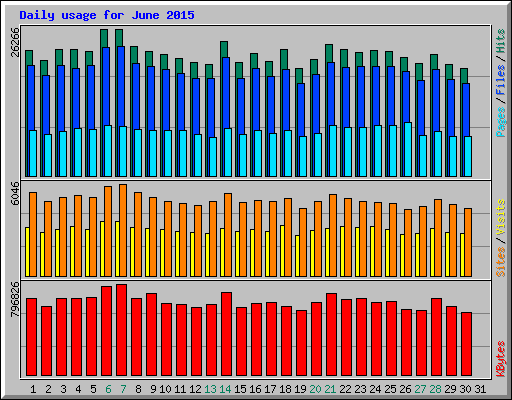The height and width of the screenshot is (400, 512).
Task: Click day label 10 on the x-axis
Action: click(x=165, y=389)
